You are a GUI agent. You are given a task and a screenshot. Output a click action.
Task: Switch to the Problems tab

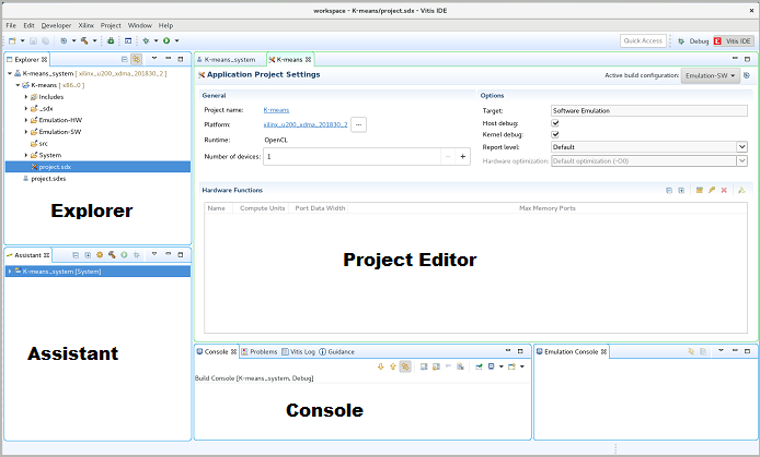click(x=259, y=352)
